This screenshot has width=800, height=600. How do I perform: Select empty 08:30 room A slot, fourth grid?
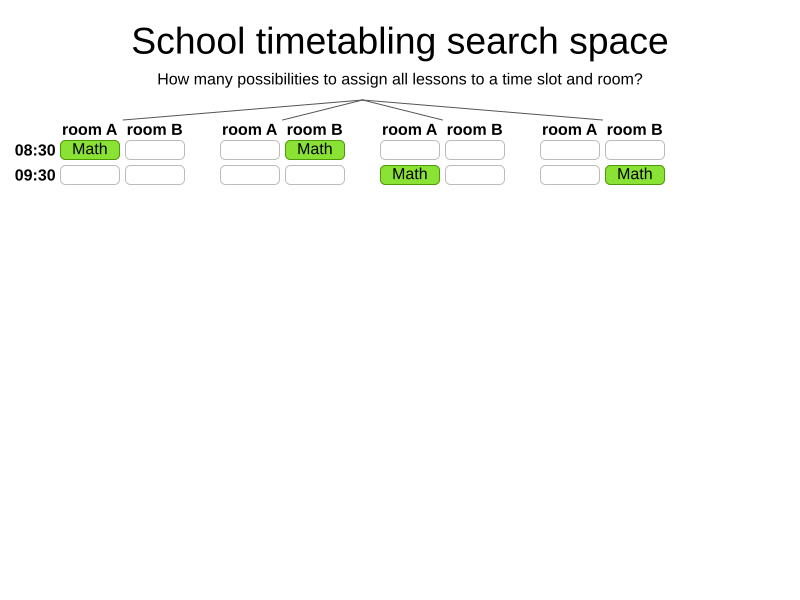(570, 150)
